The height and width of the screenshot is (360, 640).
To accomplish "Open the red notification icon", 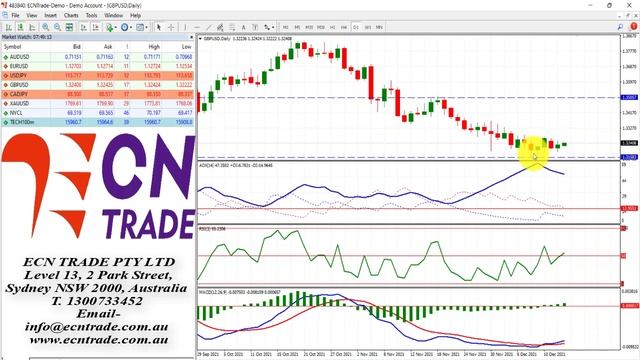I will pyautogui.click(x=633, y=27).
